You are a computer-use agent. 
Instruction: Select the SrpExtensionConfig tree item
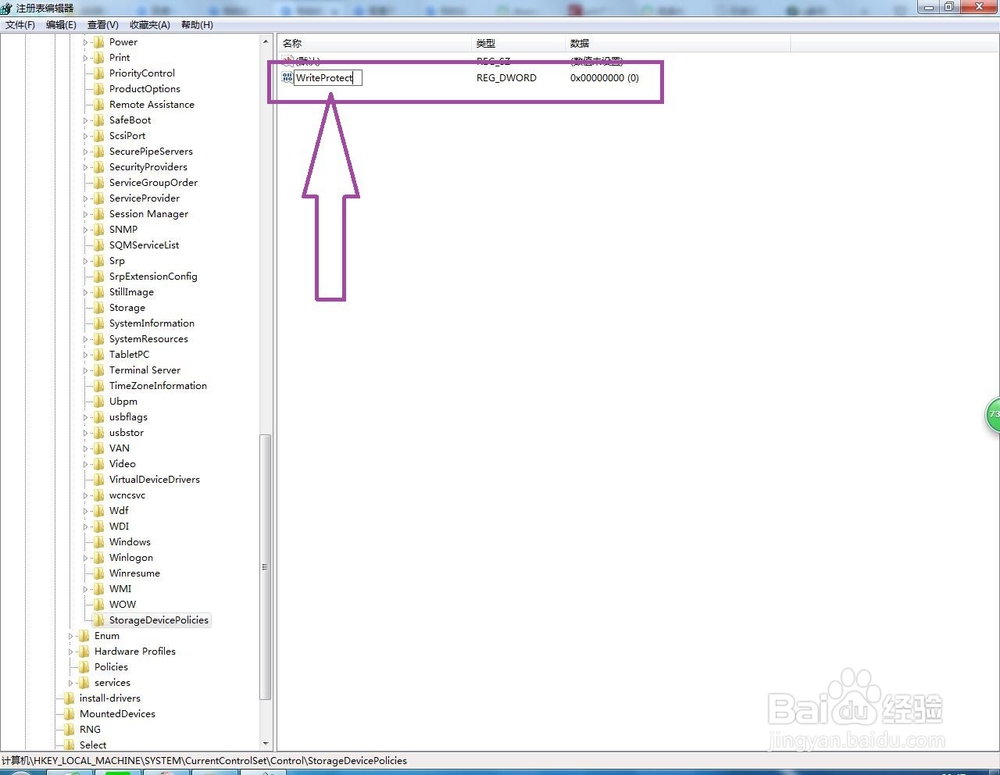coord(153,276)
